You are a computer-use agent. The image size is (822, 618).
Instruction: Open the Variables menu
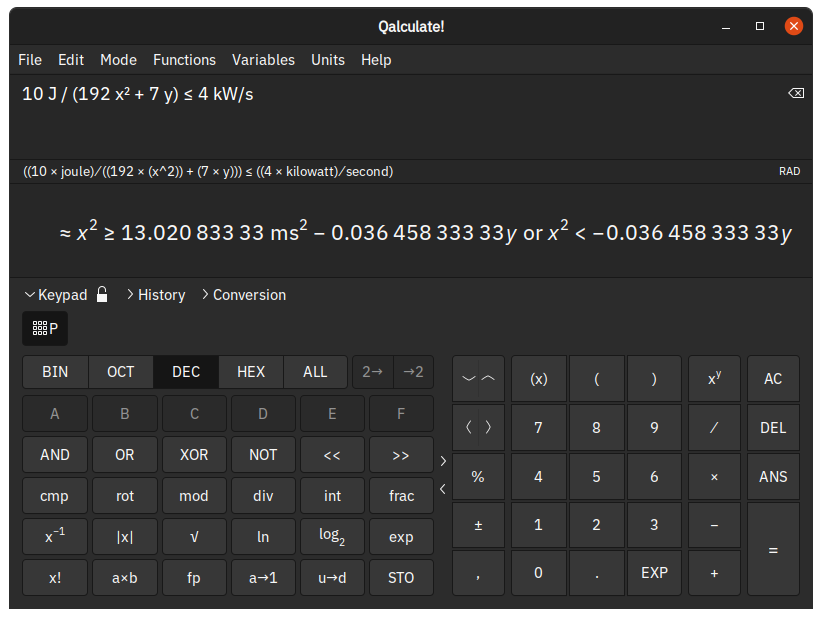point(263,60)
